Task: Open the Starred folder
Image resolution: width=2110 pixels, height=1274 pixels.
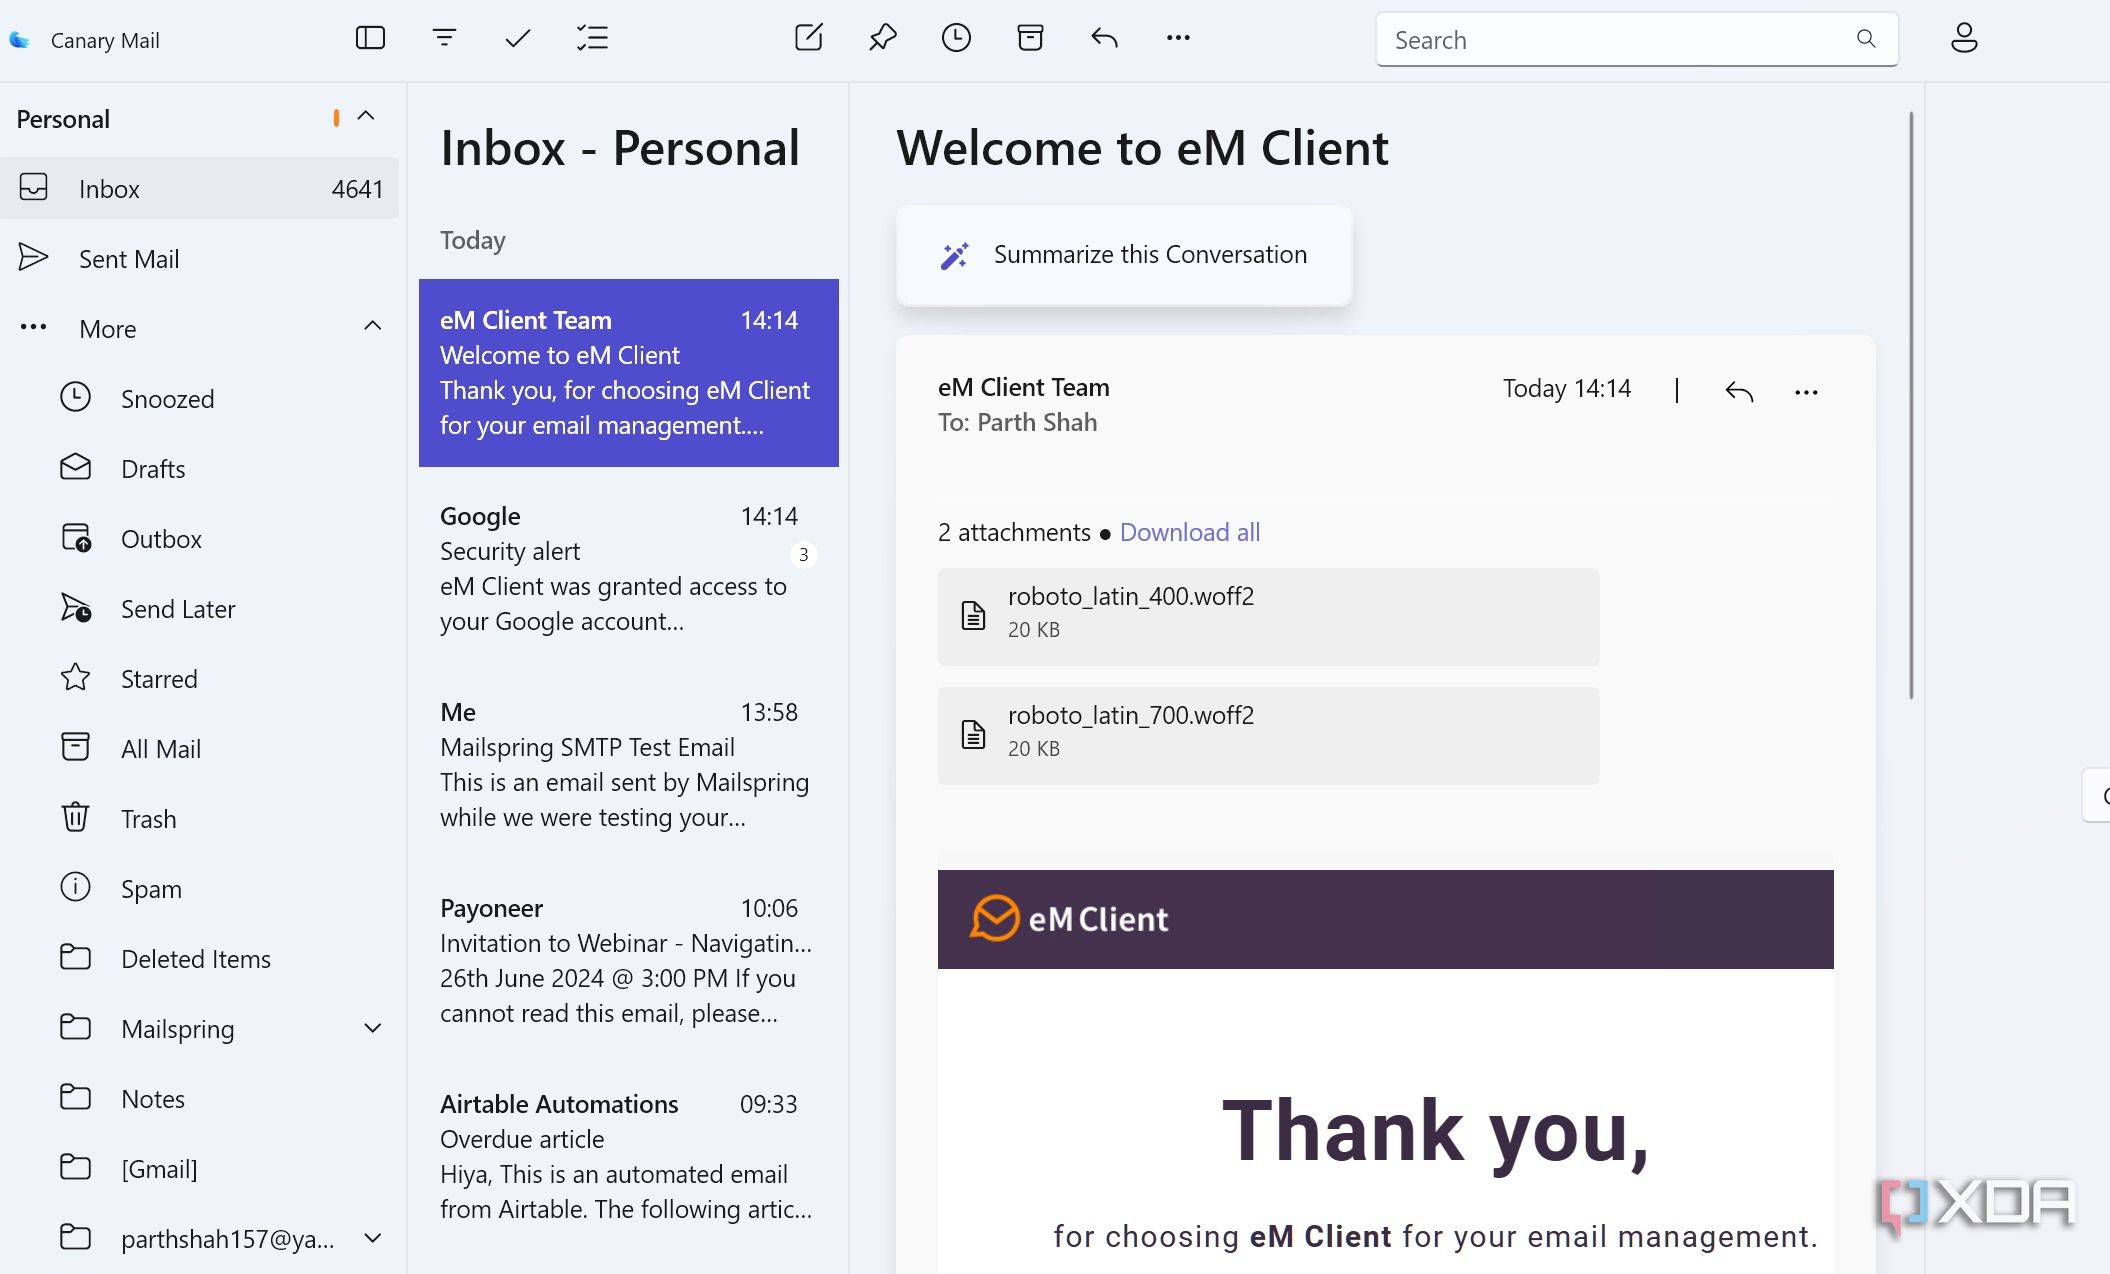Action: (159, 679)
